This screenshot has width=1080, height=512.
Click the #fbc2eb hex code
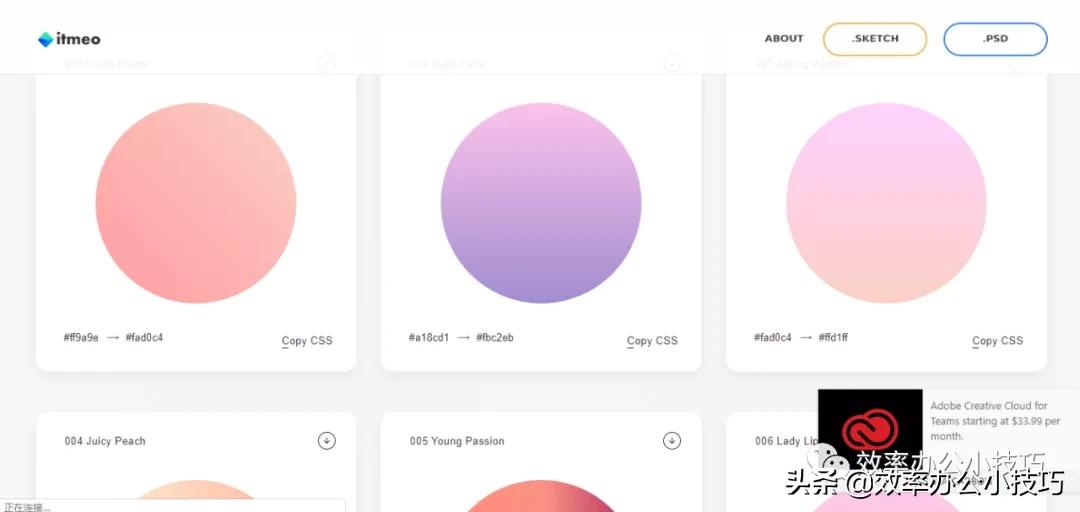coord(495,338)
